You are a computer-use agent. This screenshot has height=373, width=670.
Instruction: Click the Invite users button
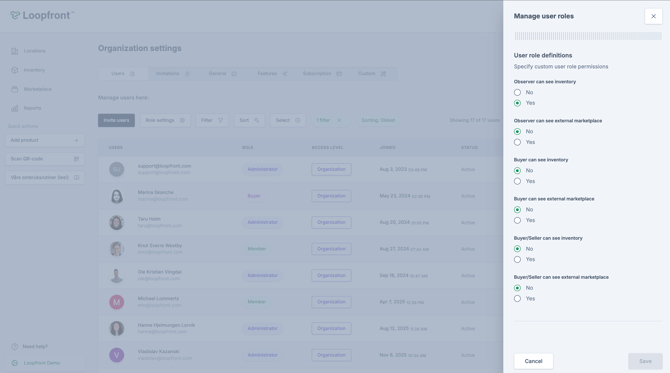pos(116,120)
